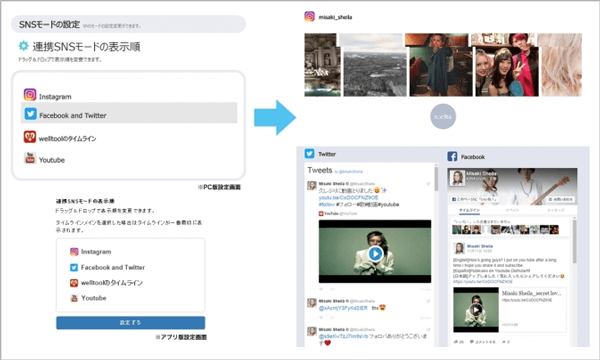This screenshot has height=360, width=600.
Task: Play the video in the Twitter feed
Action: pyautogui.click(x=375, y=253)
